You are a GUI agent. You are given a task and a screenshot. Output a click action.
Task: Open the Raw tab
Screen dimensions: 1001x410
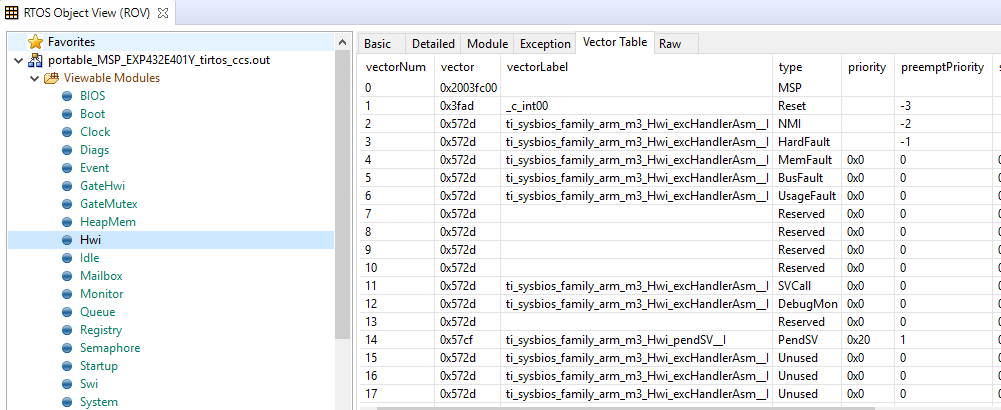point(670,44)
